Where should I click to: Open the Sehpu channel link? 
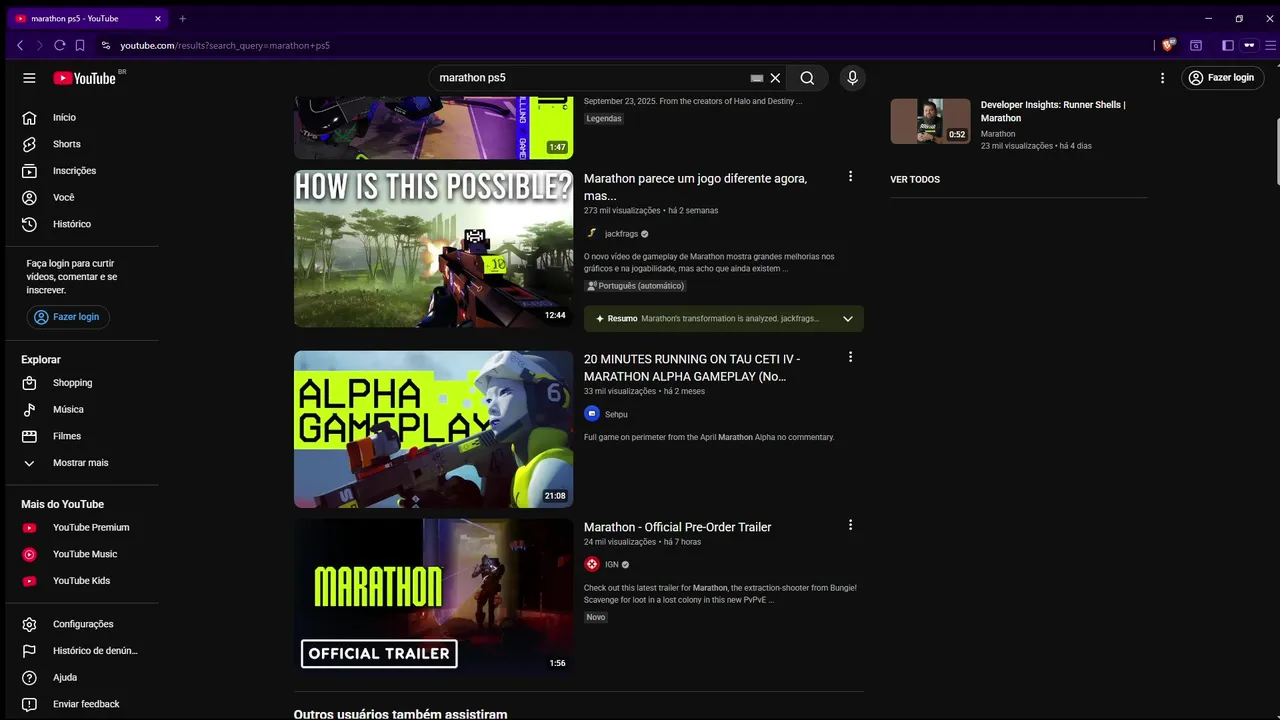point(616,414)
